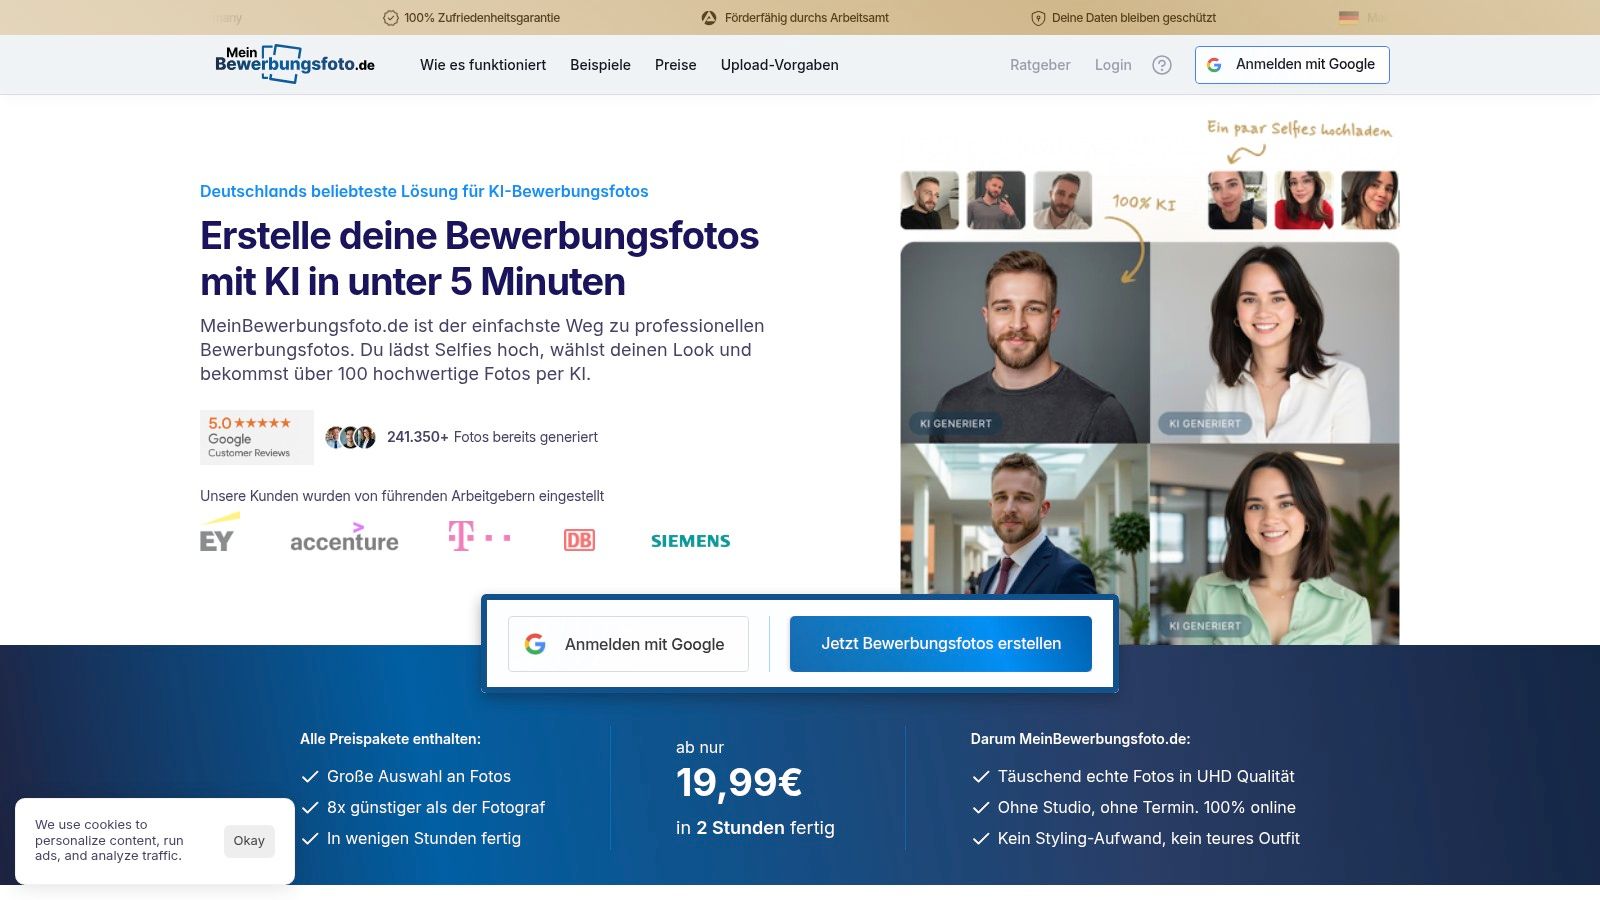
Task: Click the shield icon beside Deine Daten bleiben geschützt
Action: point(1037,17)
